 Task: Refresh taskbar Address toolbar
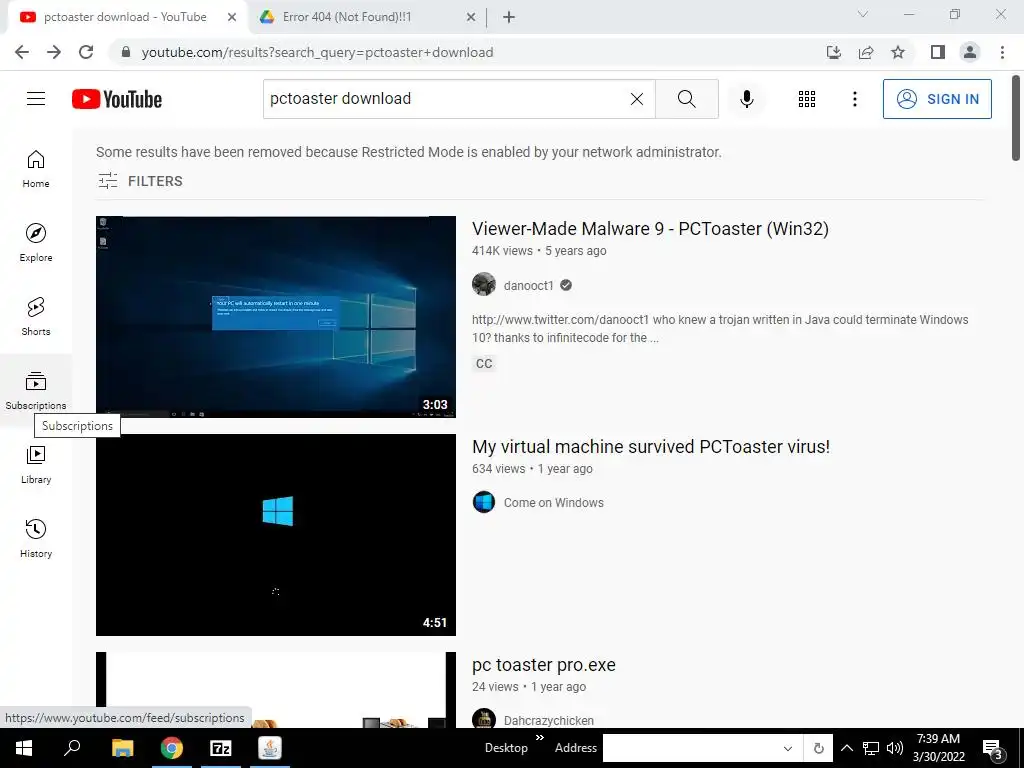[x=818, y=748]
